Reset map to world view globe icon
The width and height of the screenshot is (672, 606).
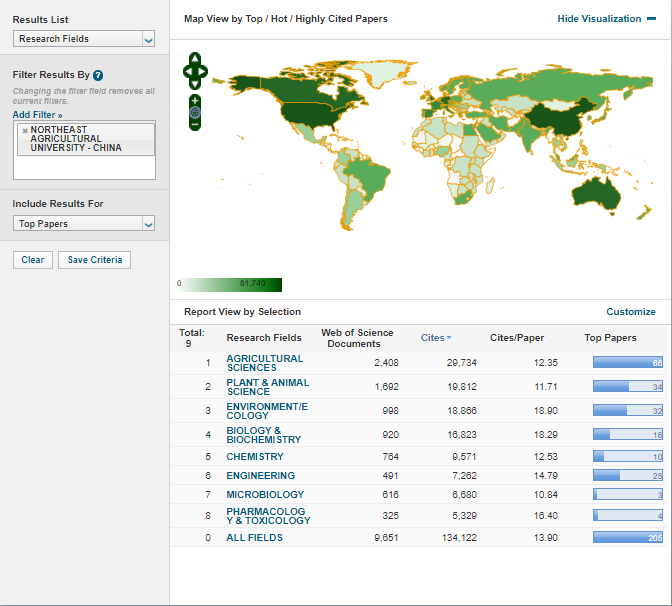coord(195,113)
